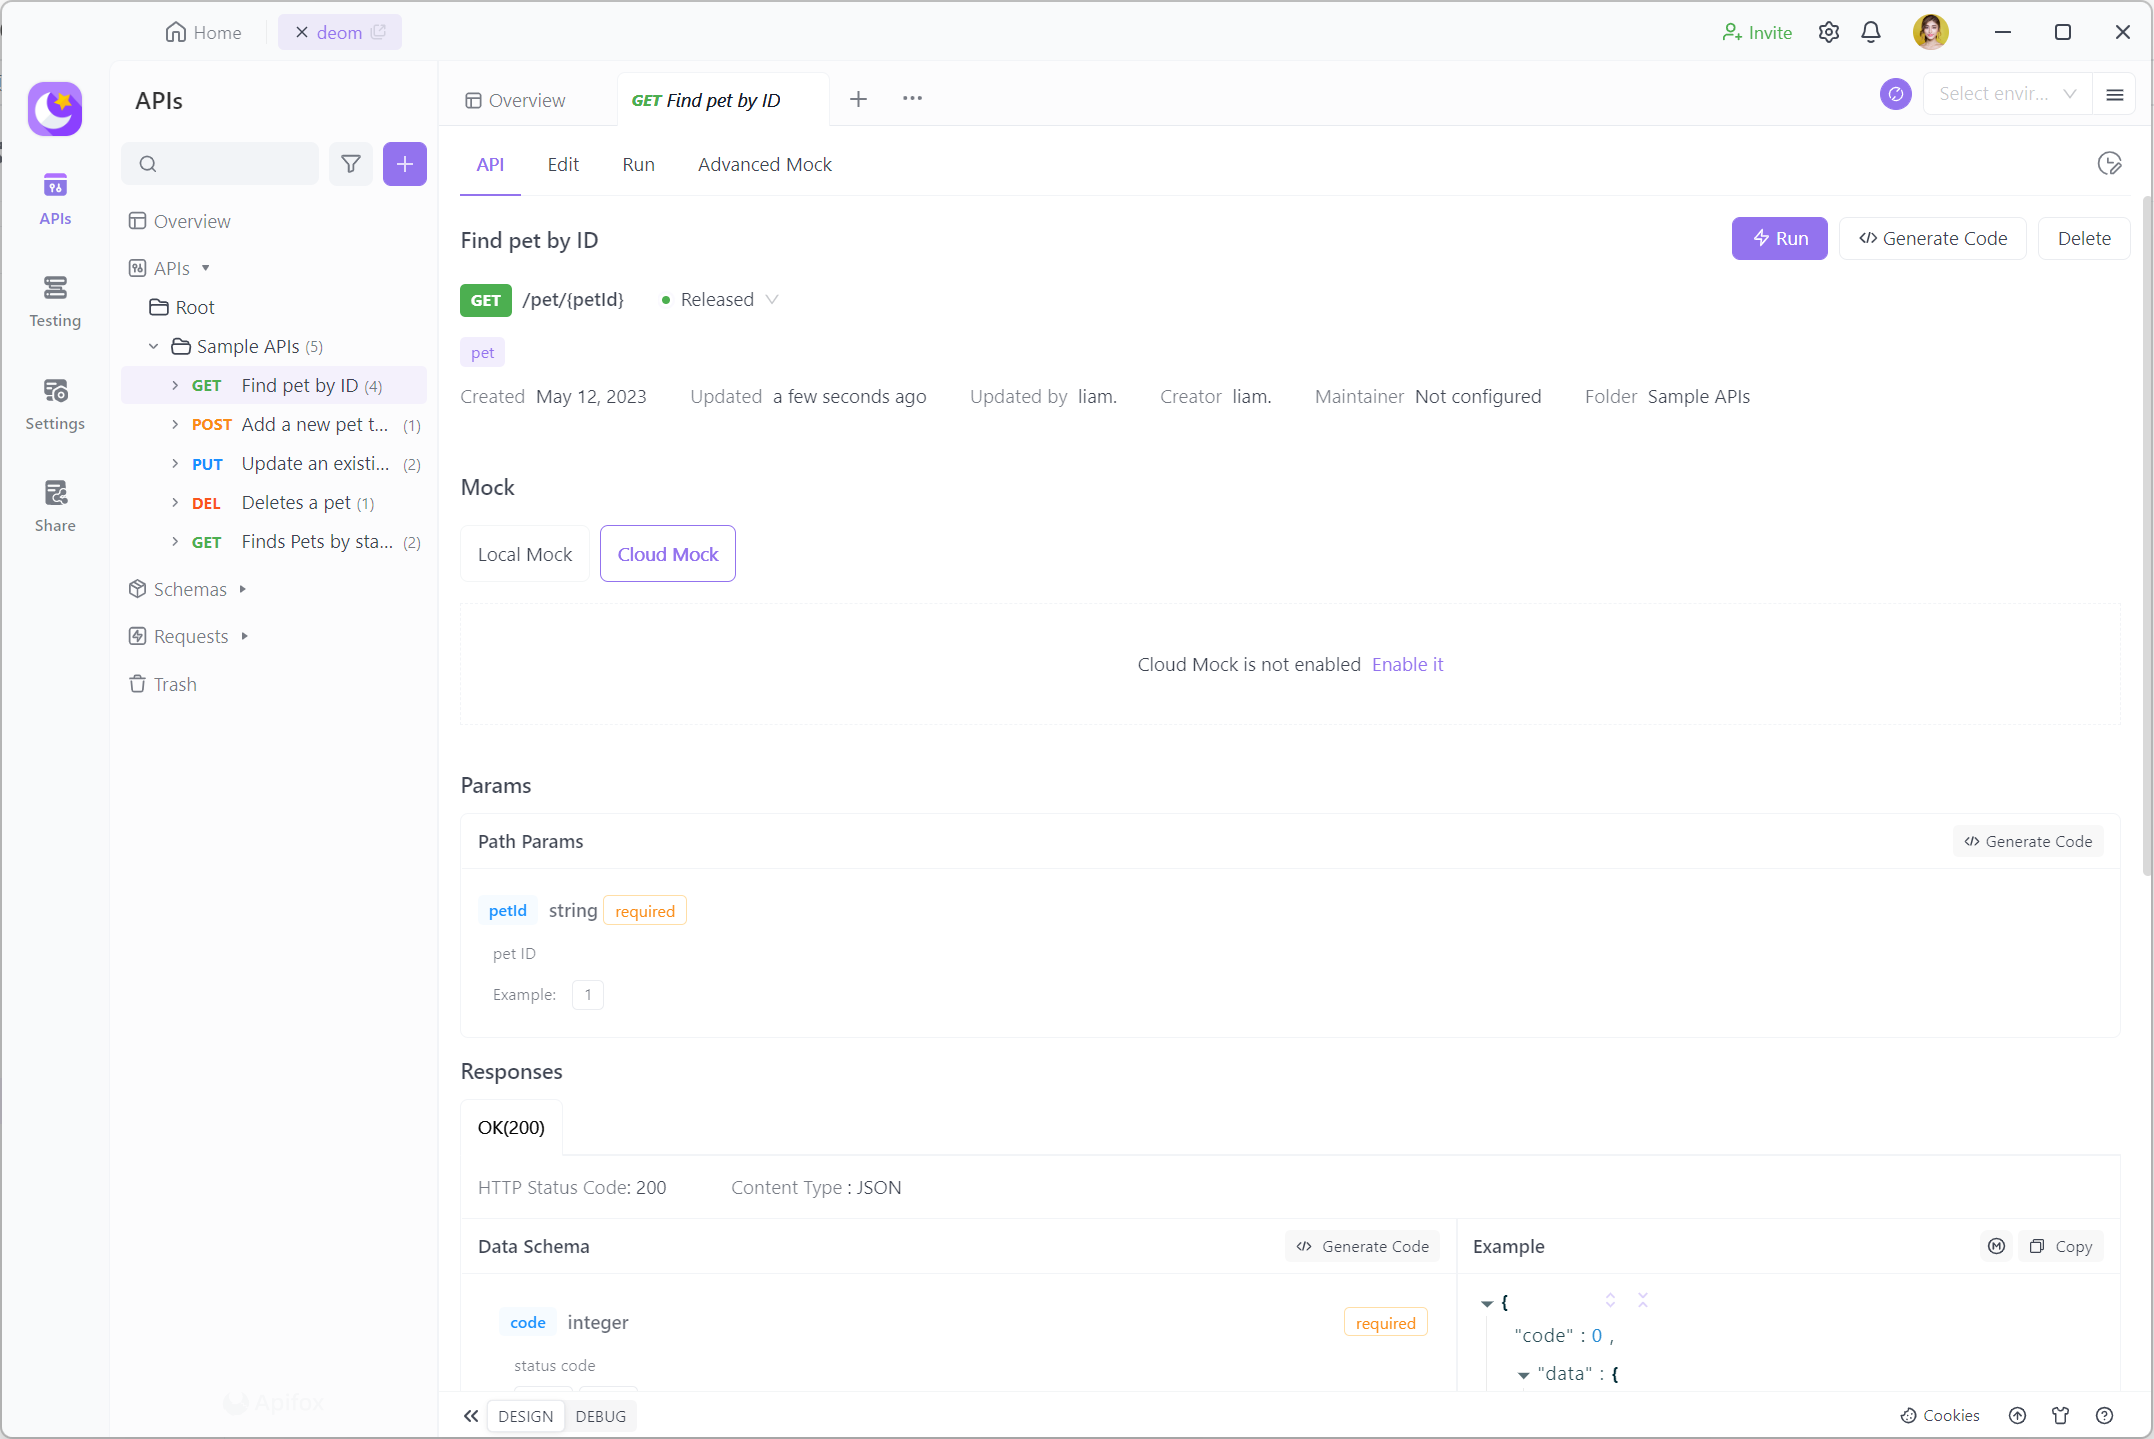Click the pet tag label
2154x1439 pixels.
tap(482, 352)
